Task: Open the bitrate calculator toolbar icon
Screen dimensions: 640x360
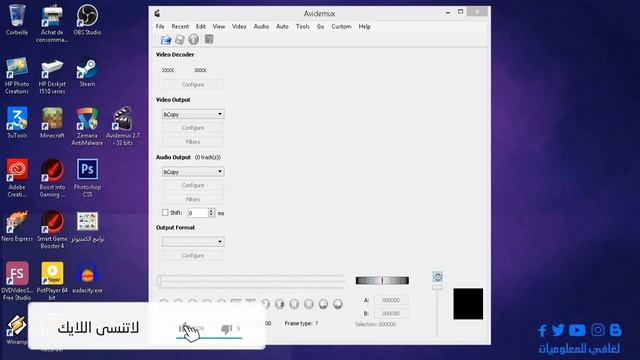Action: pyautogui.click(x=209, y=39)
